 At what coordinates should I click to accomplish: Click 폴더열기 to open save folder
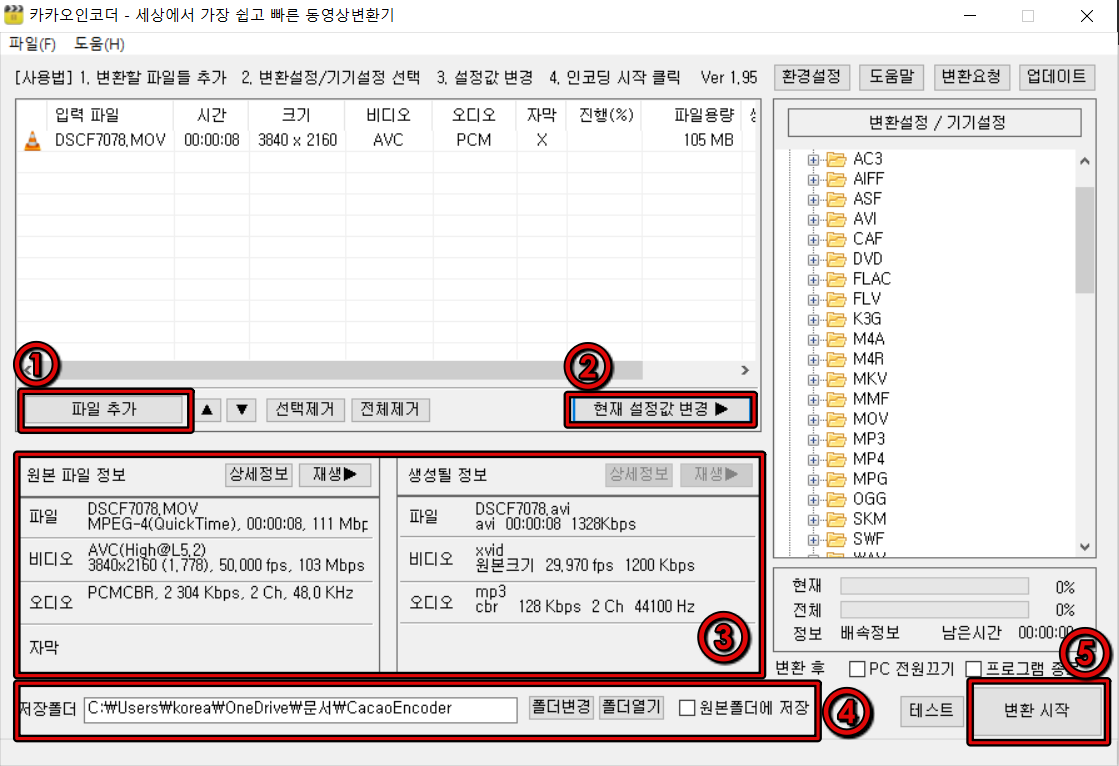pos(632,707)
